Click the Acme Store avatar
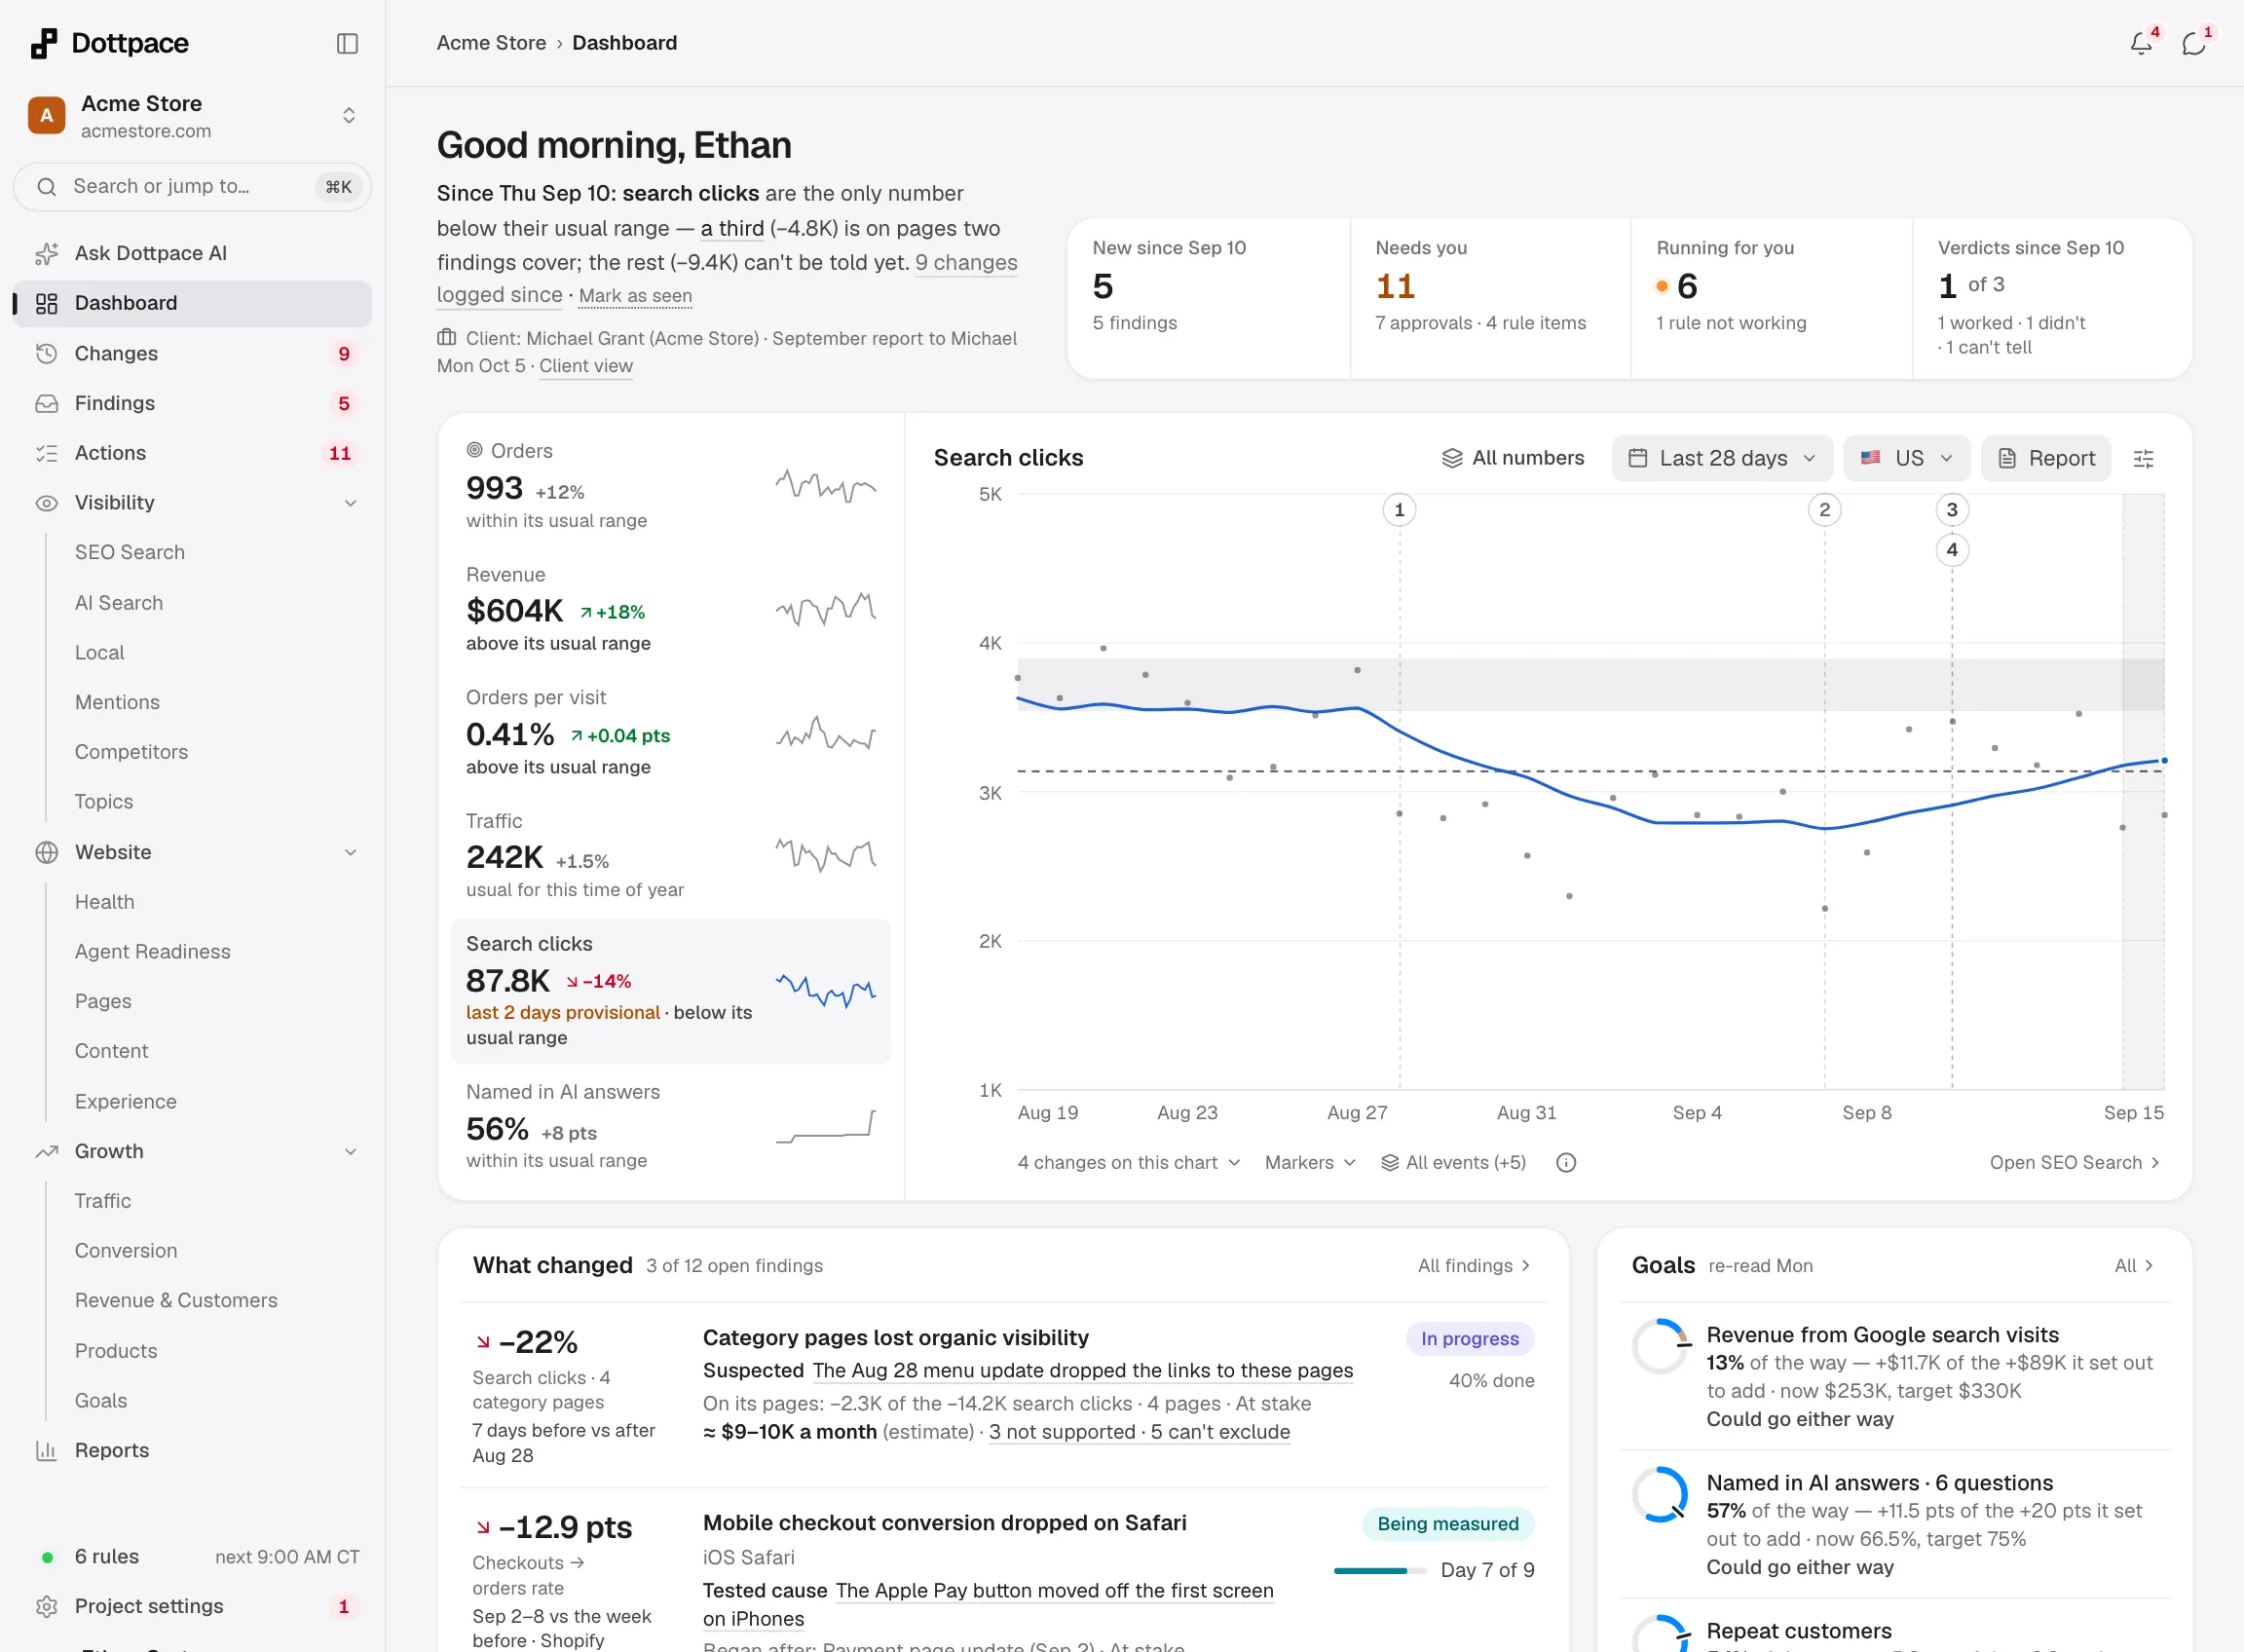Image resolution: width=2244 pixels, height=1652 pixels. coord(46,115)
